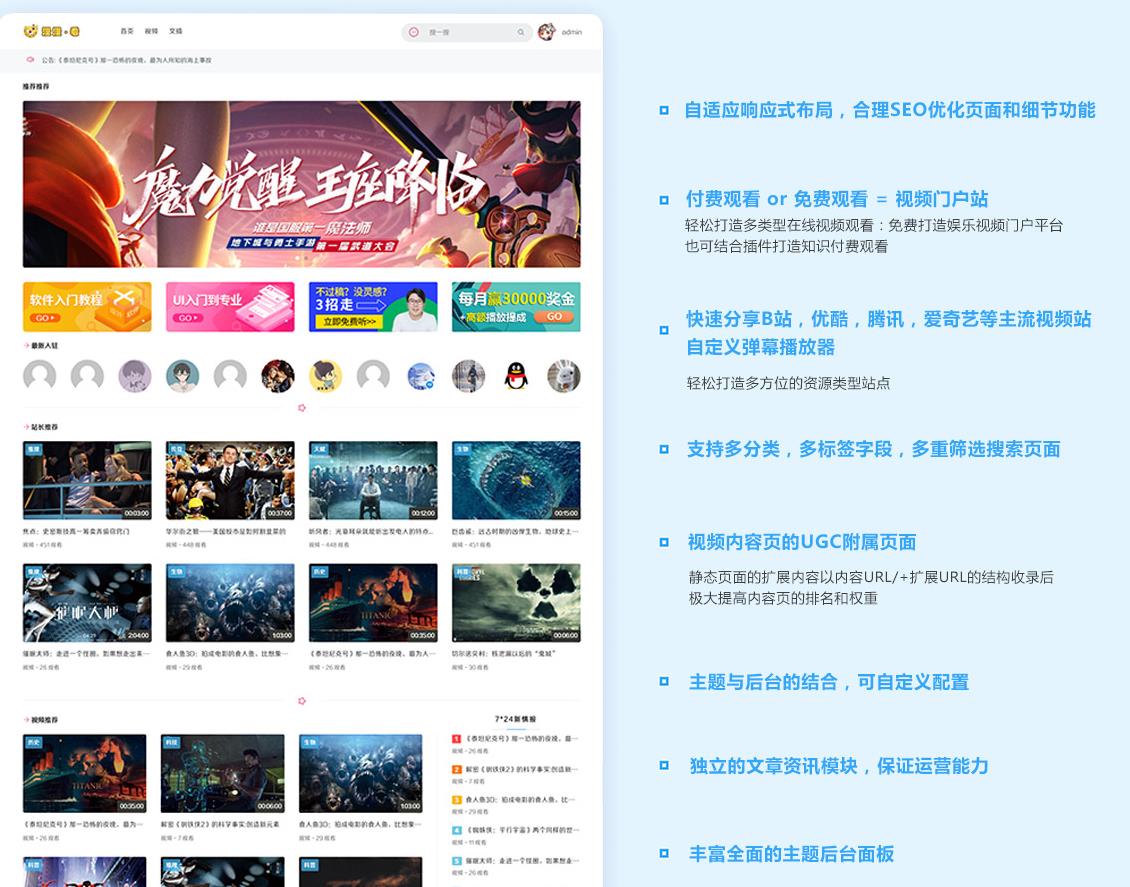Click the search magnifier icon
Viewport: 1130px width, 887px height.
coord(520,32)
